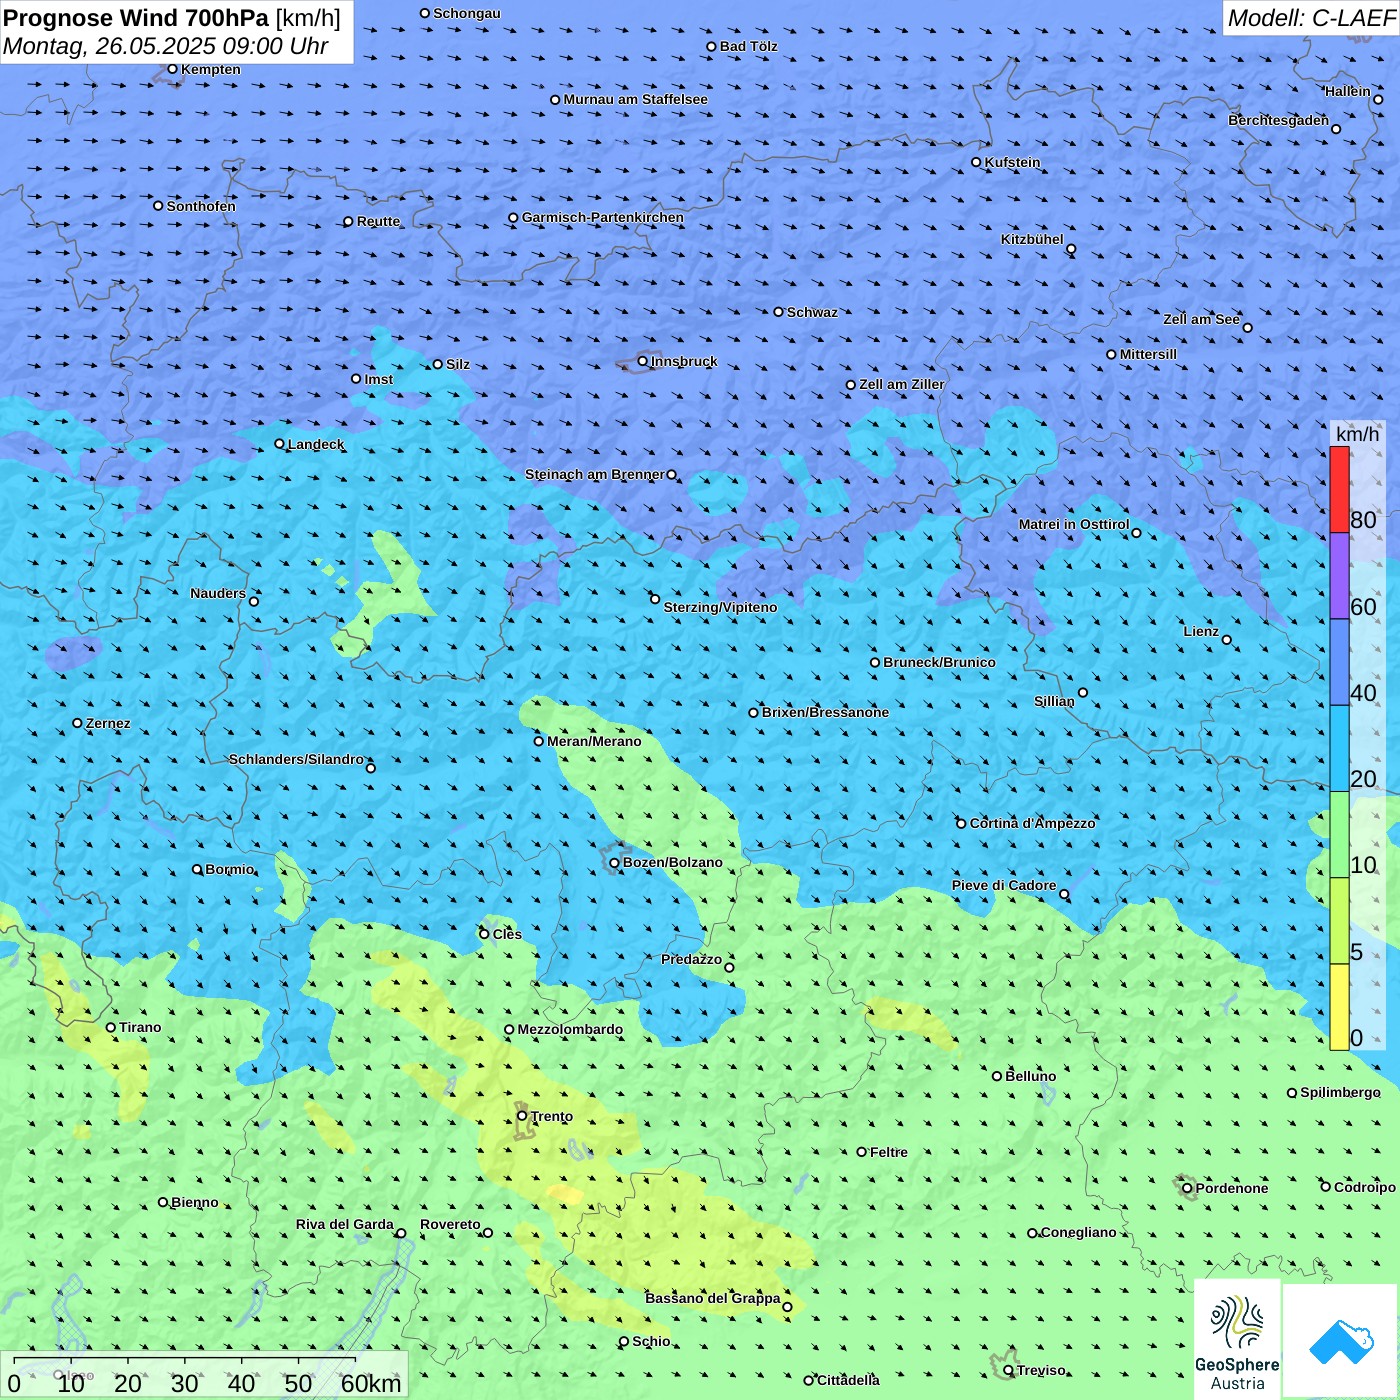Viewport: 1400px width, 1400px height.
Task: Click the 'Schlanders/Silandro' label
Action: pyautogui.click(x=296, y=759)
